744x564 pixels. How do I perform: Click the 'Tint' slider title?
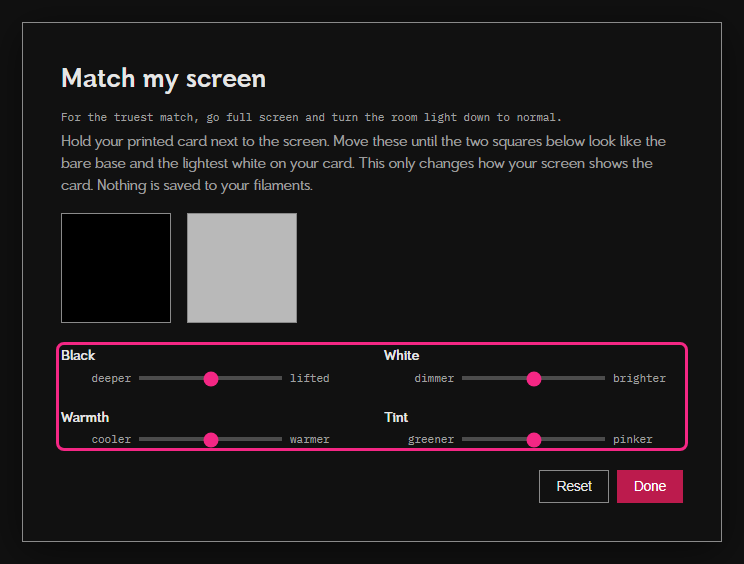(396, 417)
